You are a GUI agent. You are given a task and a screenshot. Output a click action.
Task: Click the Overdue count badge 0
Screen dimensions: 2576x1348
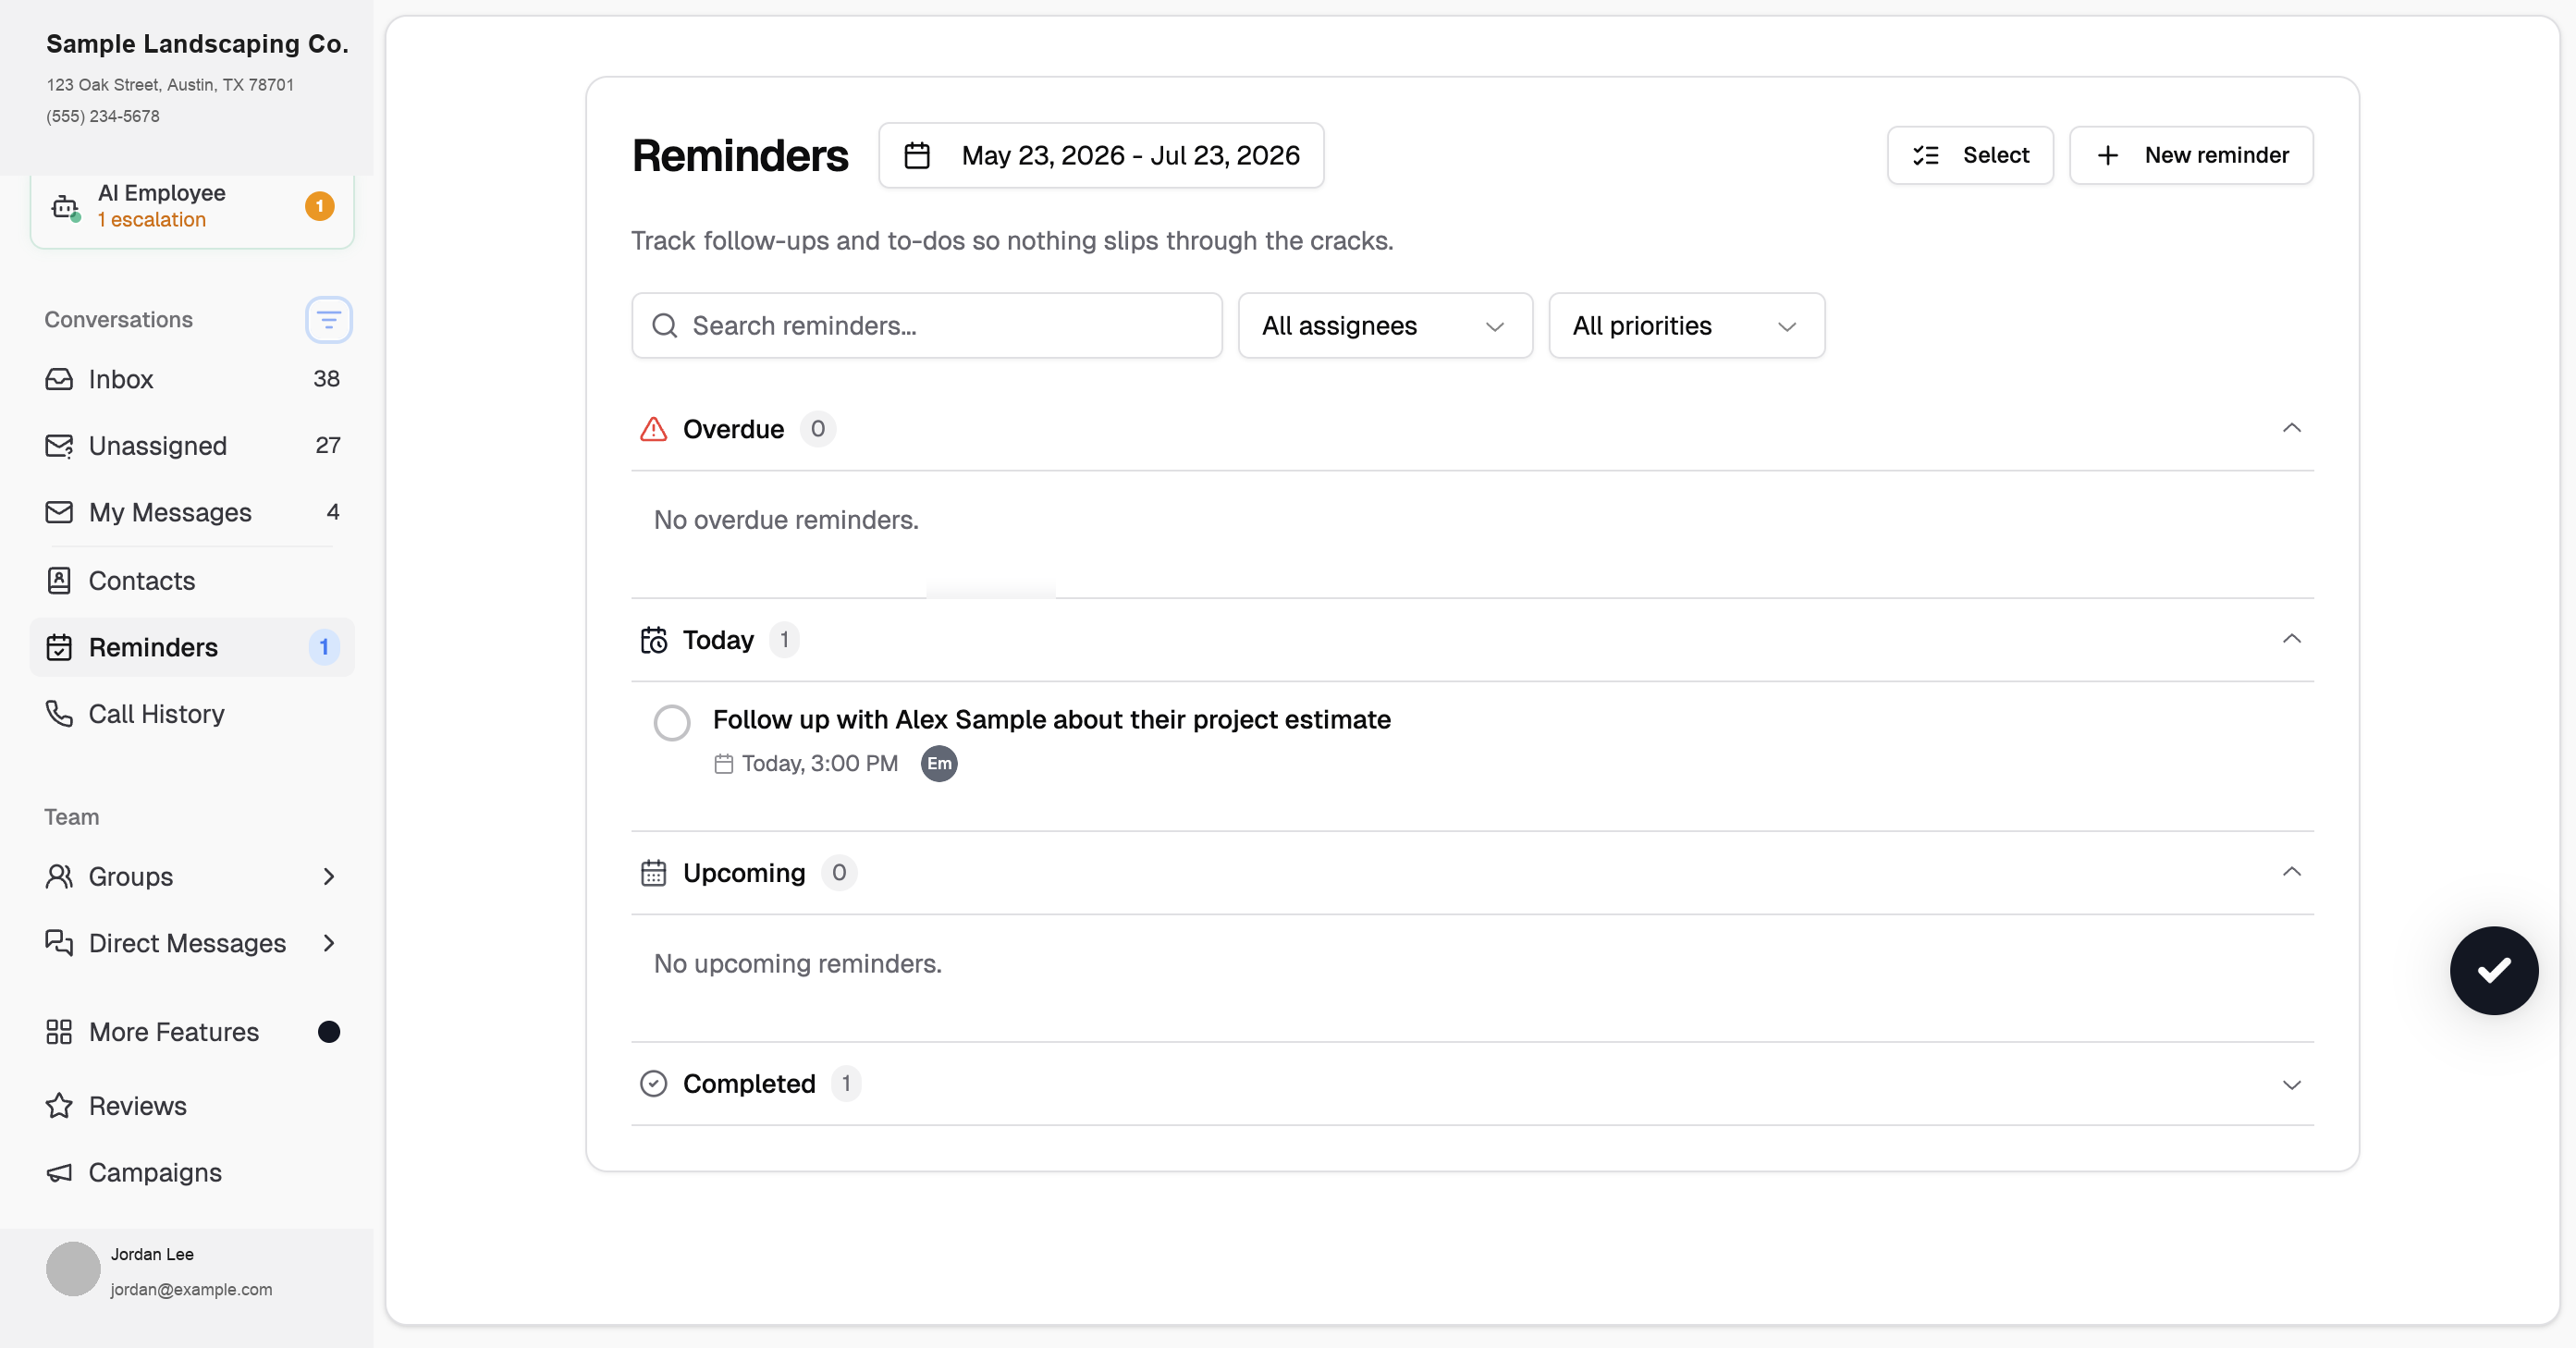click(818, 429)
